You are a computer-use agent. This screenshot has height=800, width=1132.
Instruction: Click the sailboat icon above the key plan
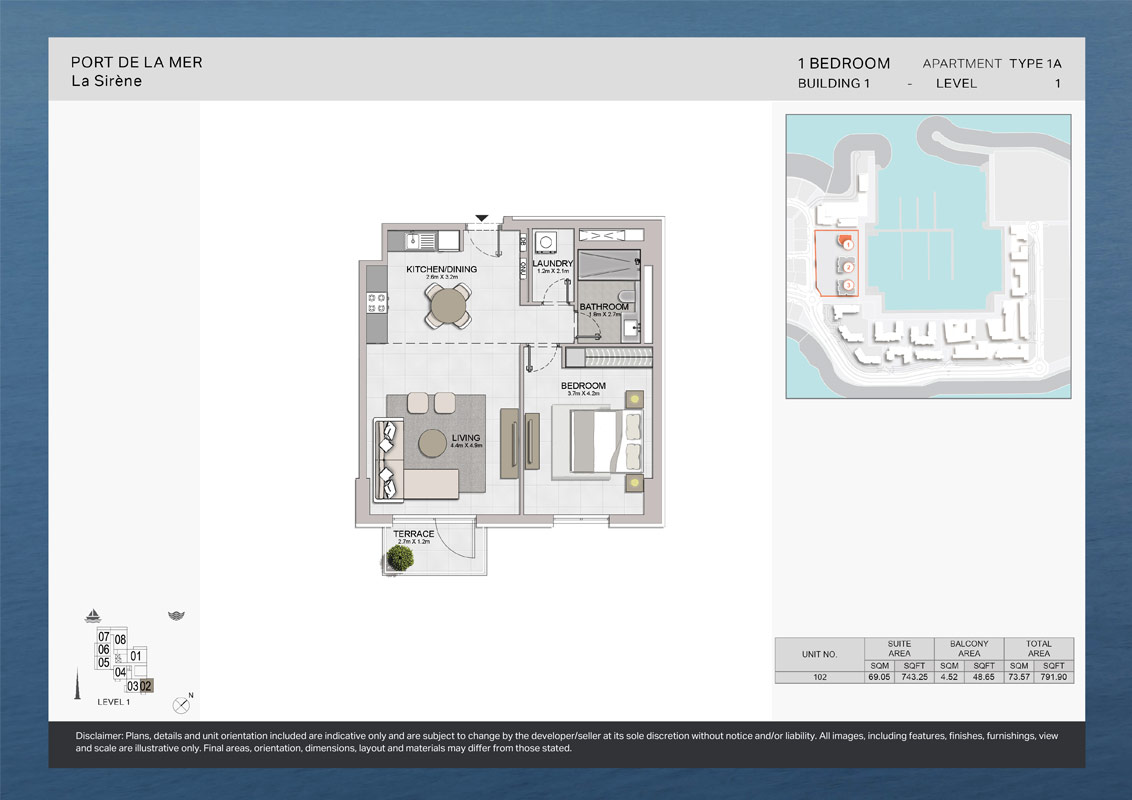coord(94,616)
